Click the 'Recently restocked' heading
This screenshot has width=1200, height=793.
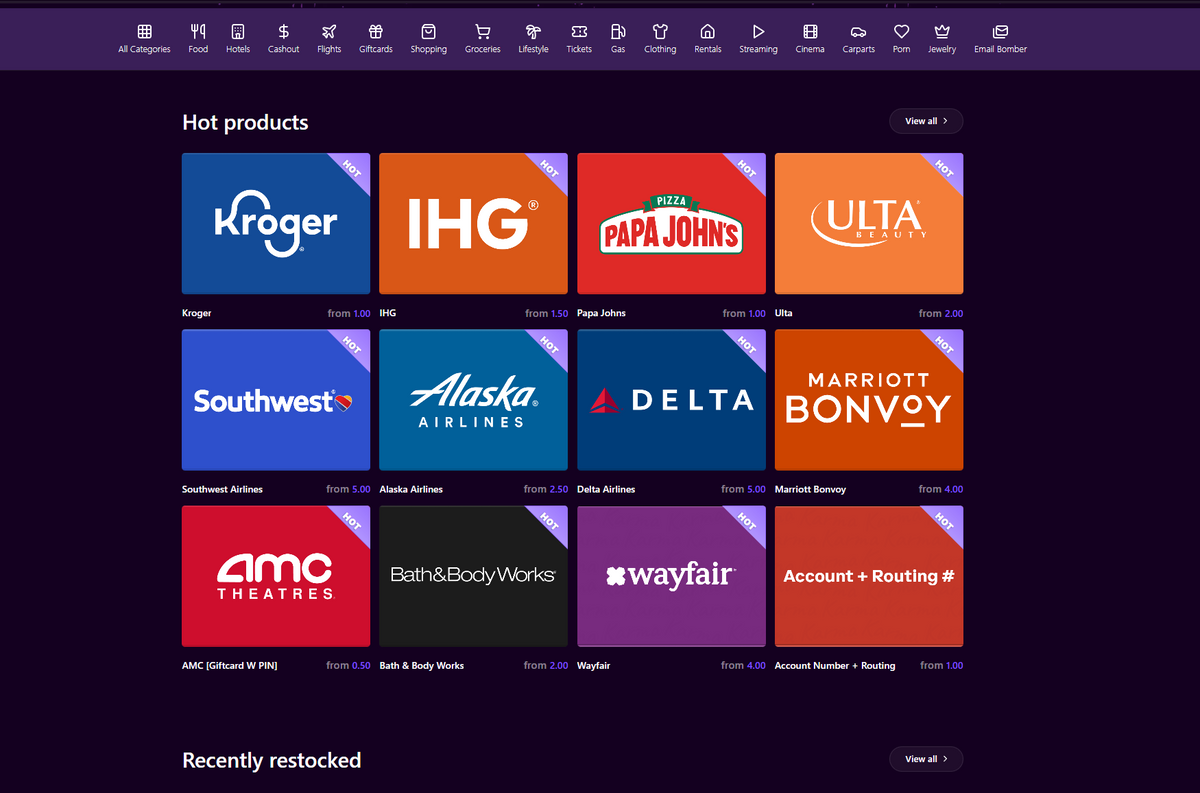tap(271, 760)
